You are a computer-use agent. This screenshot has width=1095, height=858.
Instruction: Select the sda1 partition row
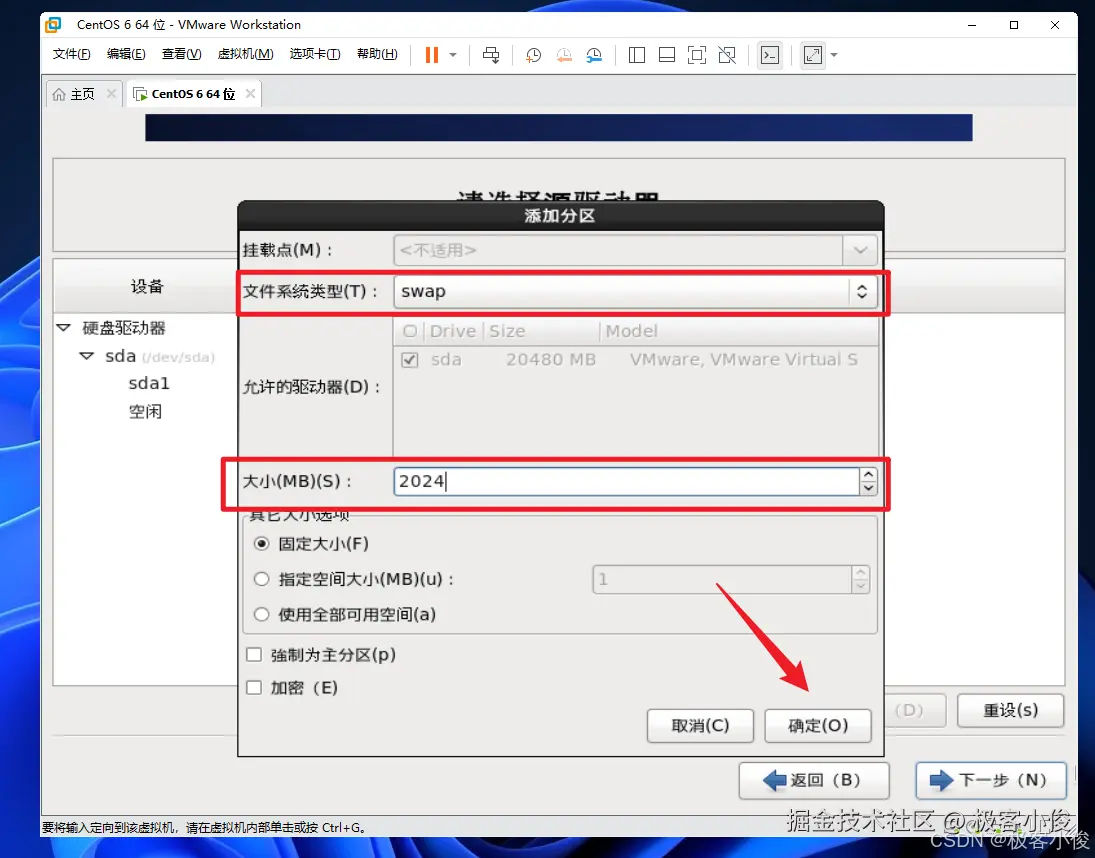[149, 383]
